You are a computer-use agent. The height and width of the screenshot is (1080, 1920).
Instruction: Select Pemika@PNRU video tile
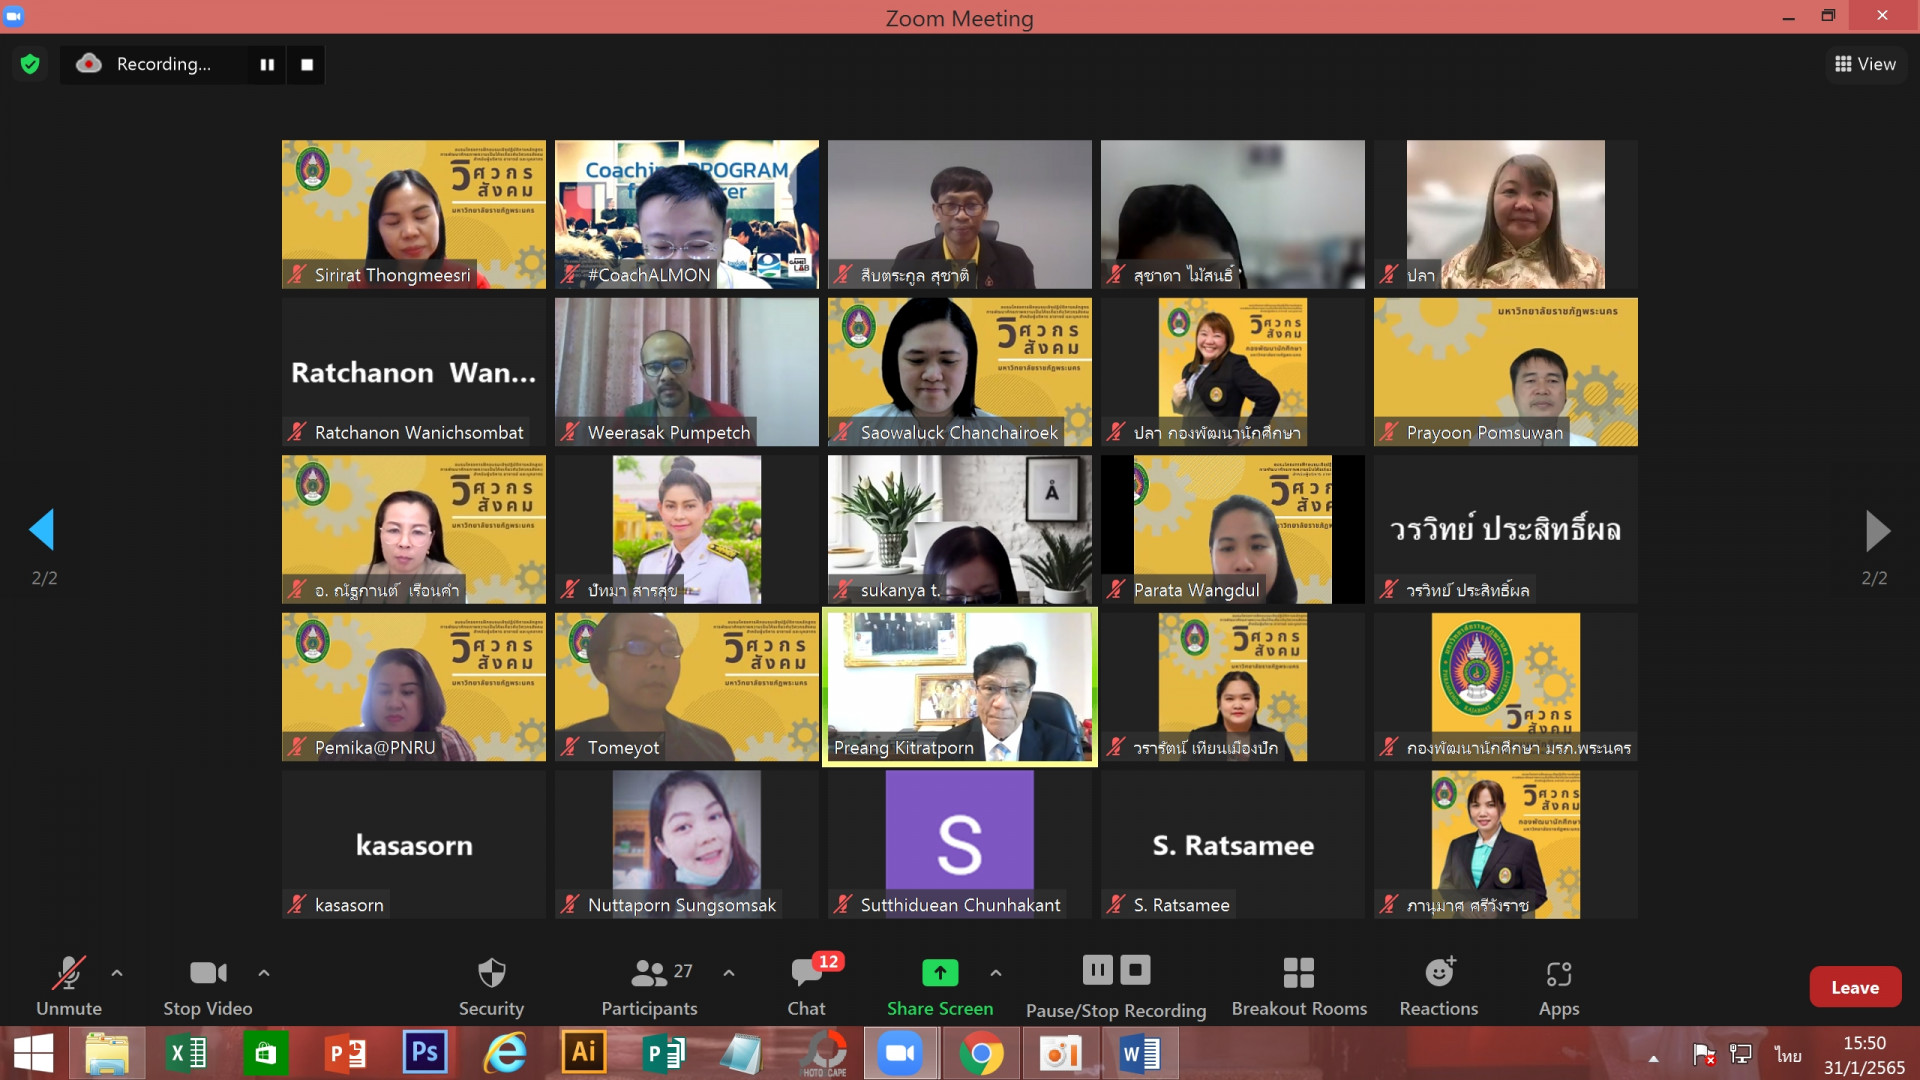click(x=414, y=687)
